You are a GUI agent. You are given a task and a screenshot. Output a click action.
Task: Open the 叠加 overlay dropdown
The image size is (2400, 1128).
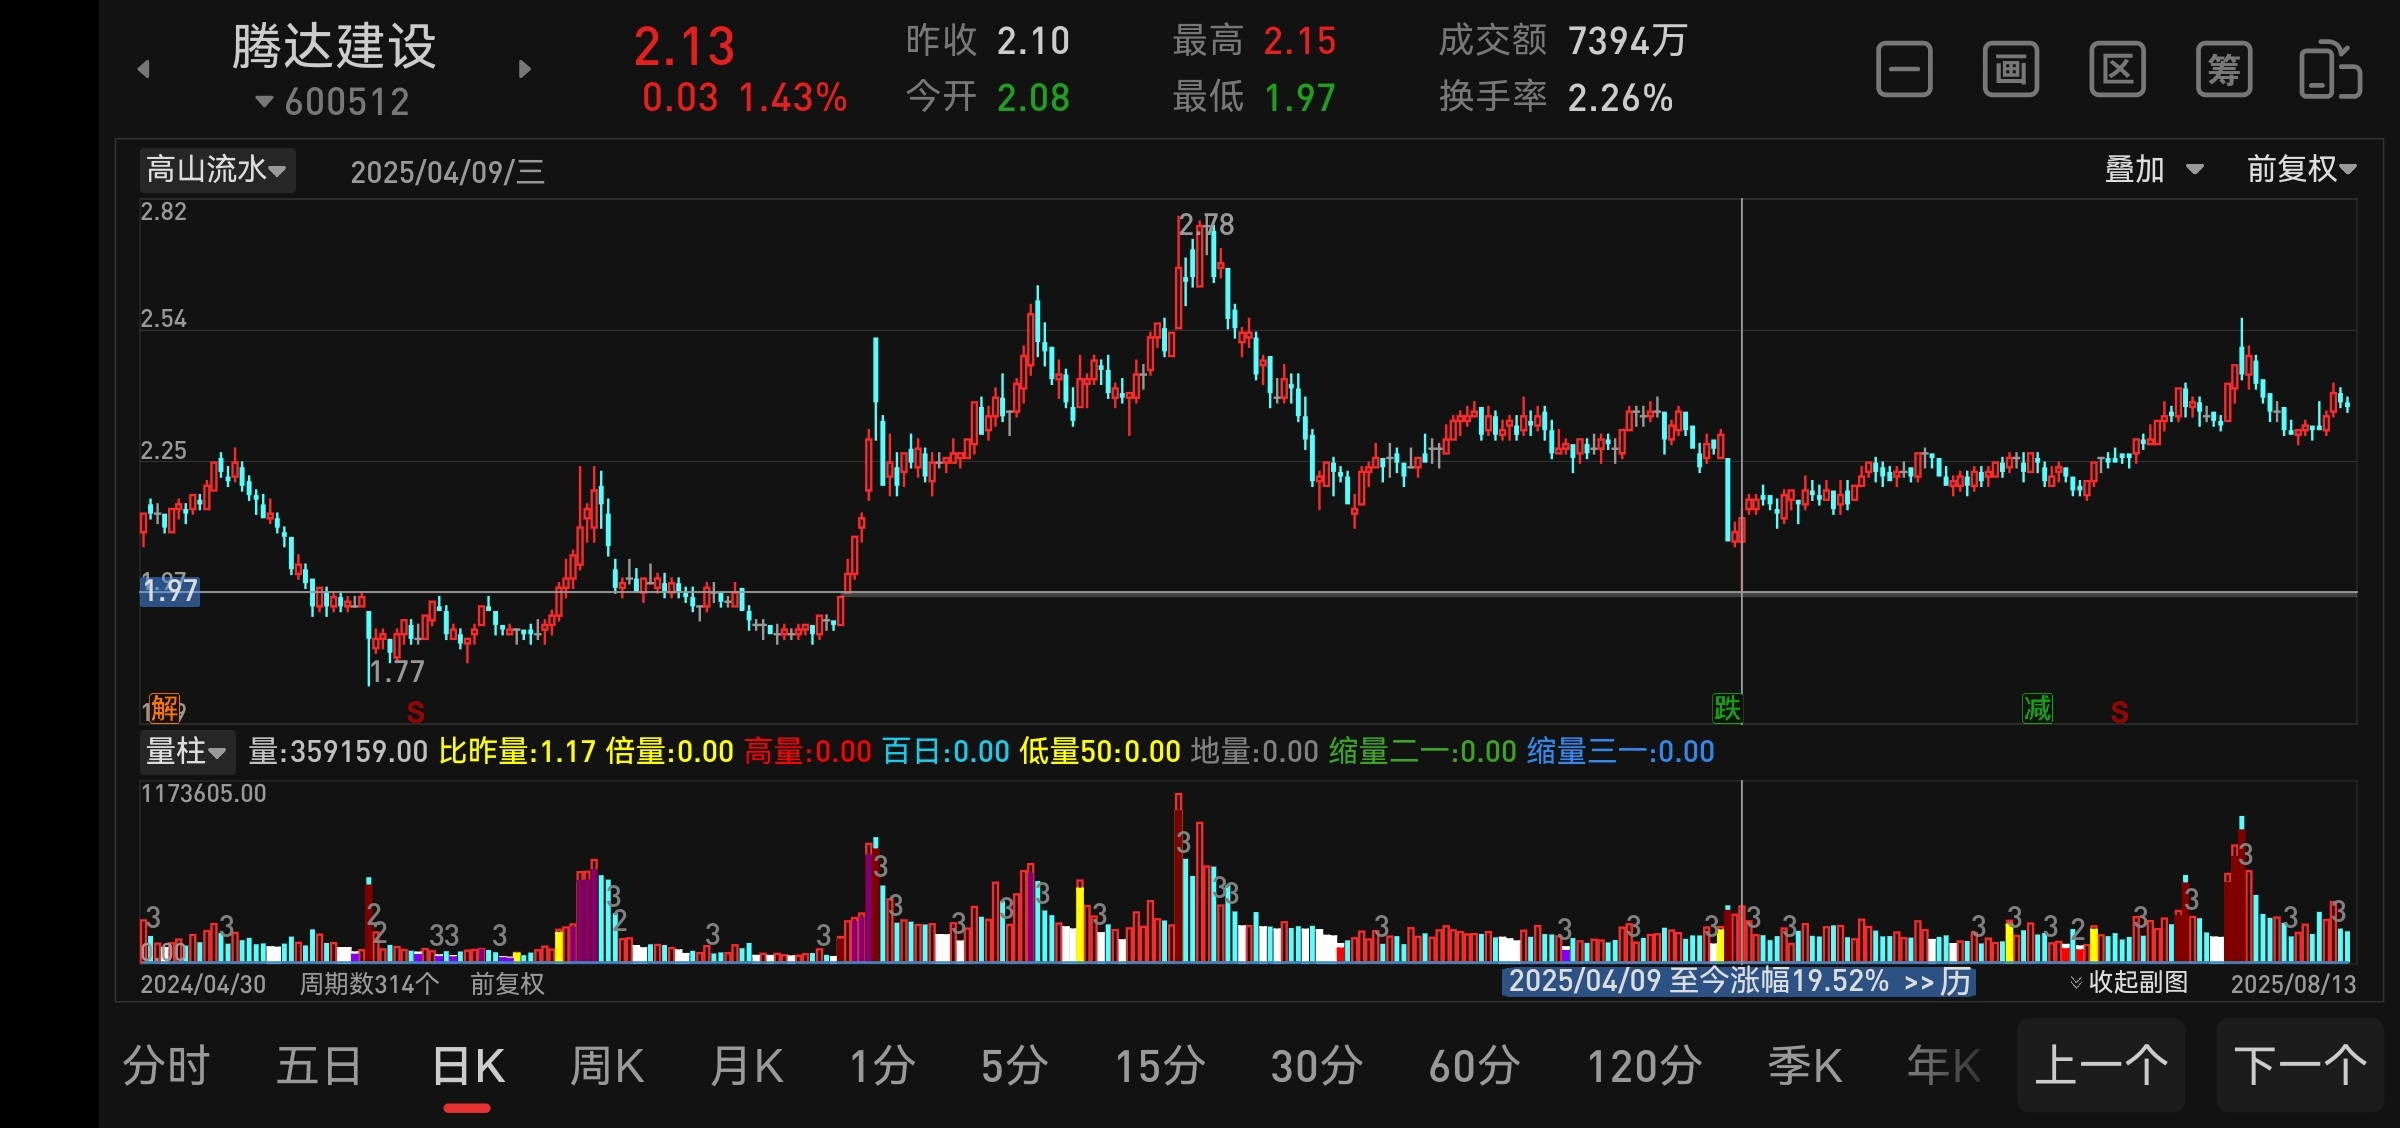[x=2153, y=170]
